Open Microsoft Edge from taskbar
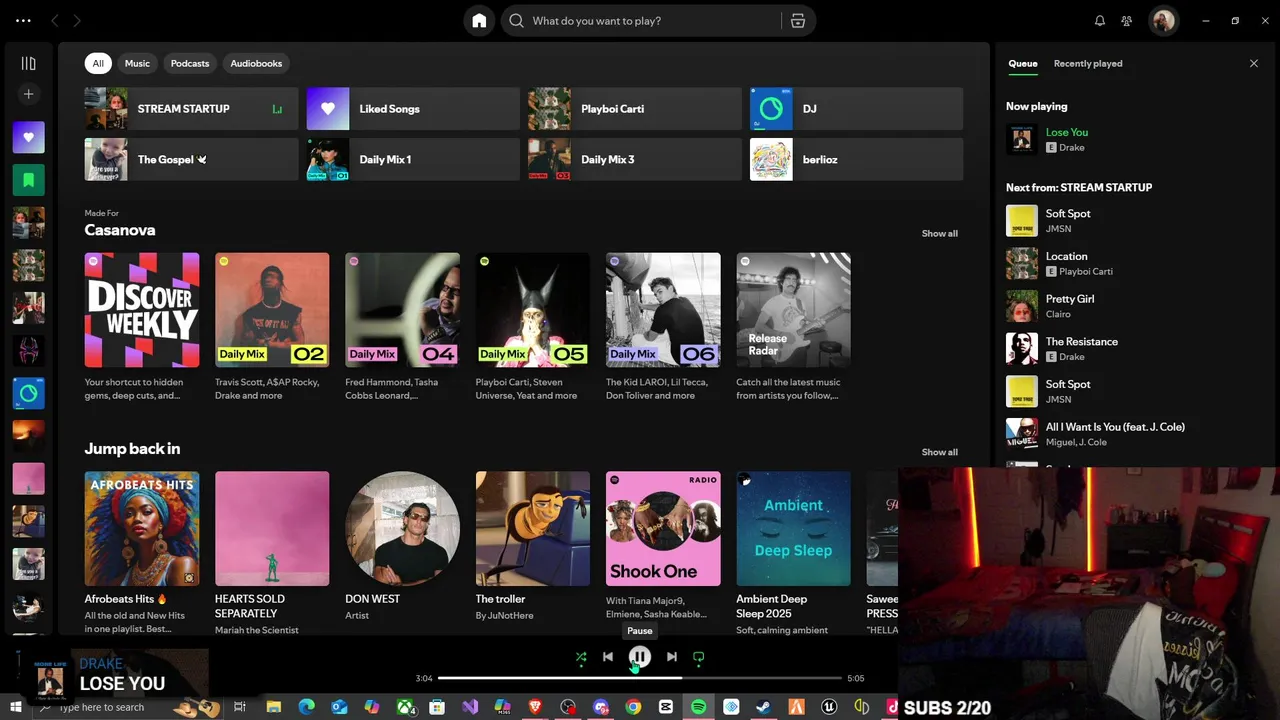 coord(306,707)
